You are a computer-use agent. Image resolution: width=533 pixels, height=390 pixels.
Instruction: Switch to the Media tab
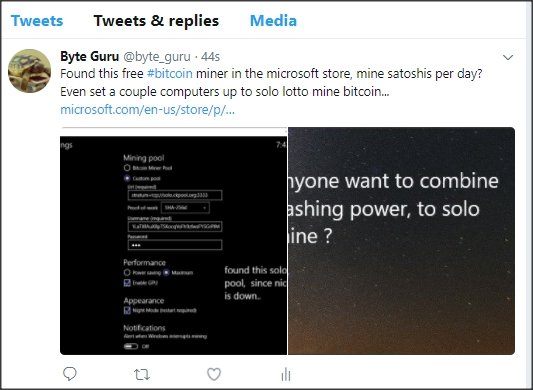273,21
